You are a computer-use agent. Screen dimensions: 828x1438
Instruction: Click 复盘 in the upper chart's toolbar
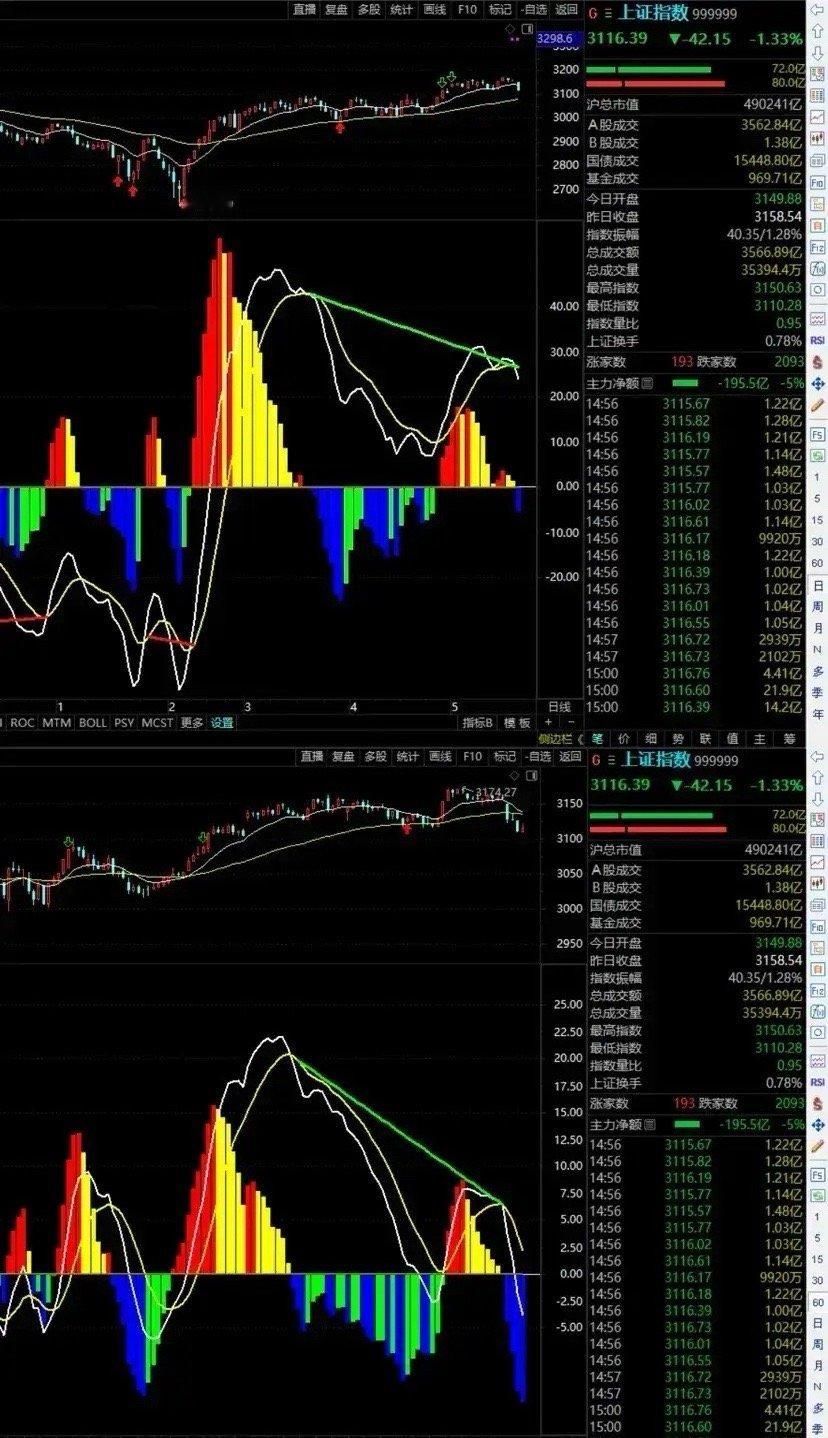click(x=336, y=10)
